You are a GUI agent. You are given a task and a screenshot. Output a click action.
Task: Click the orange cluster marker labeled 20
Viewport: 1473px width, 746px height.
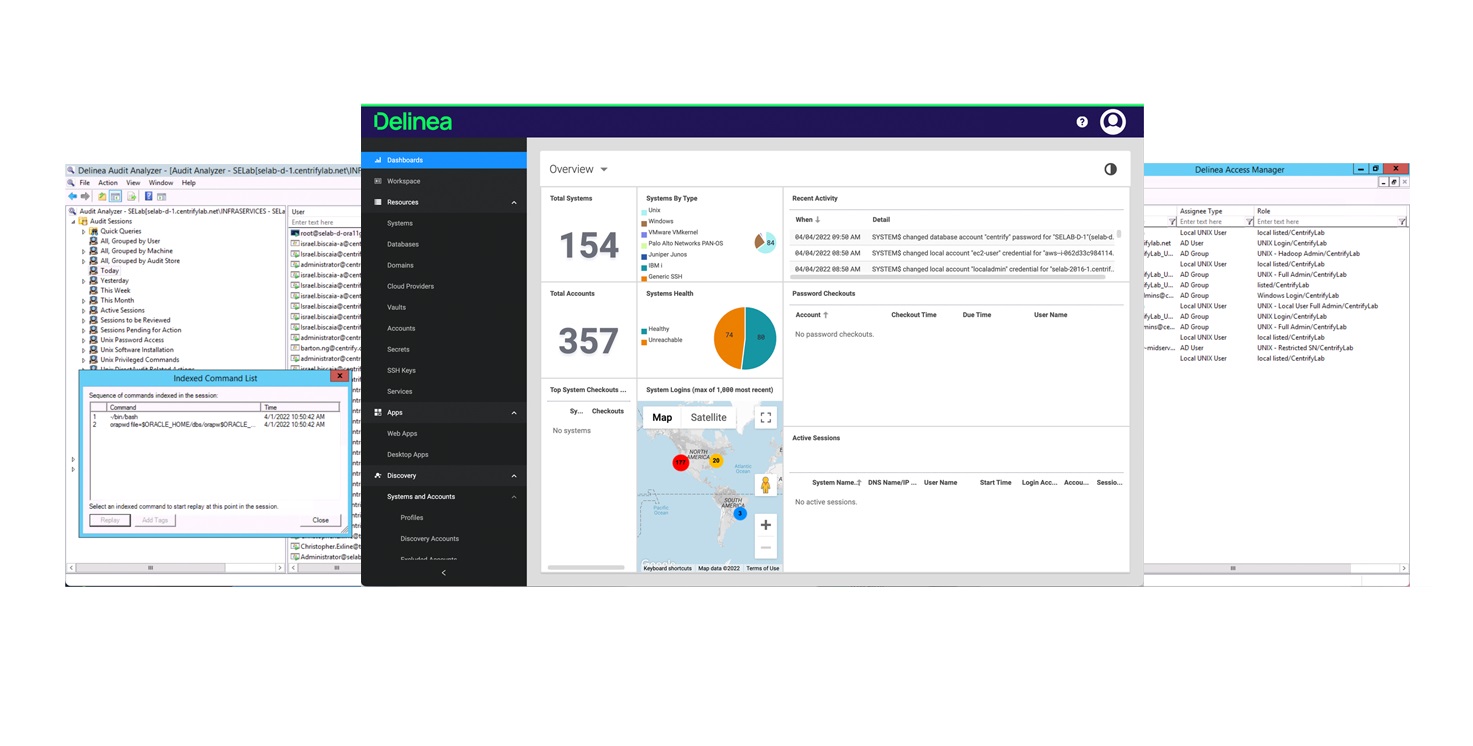click(716, 461)
